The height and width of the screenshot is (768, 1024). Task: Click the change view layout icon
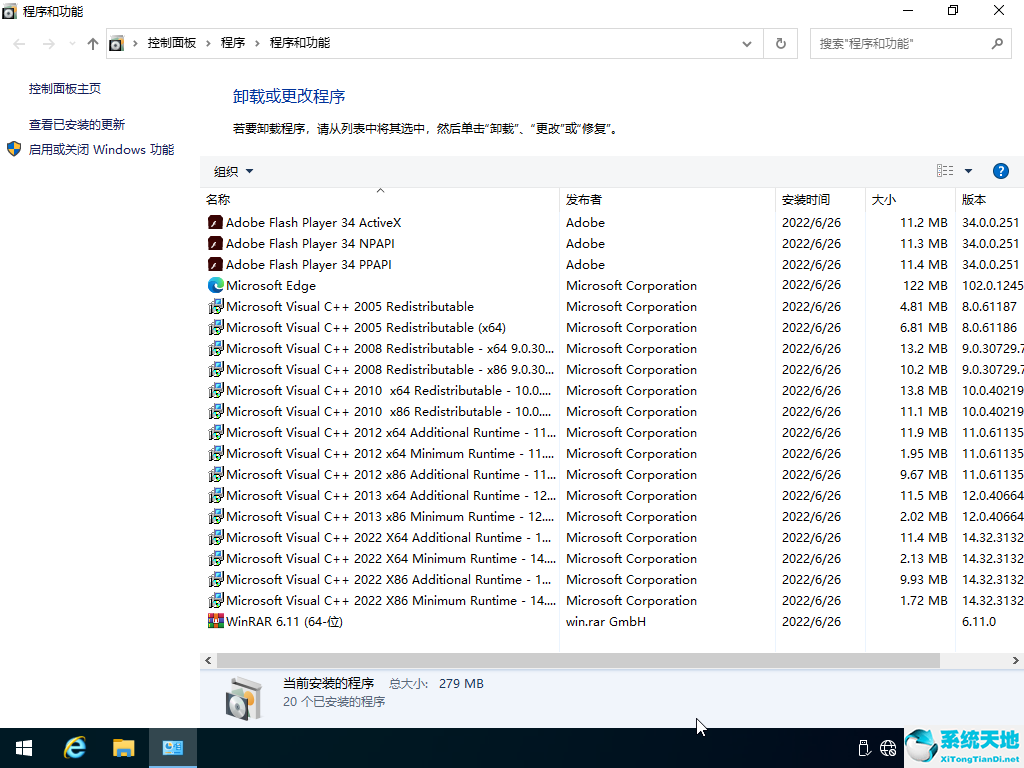[944, 171]
